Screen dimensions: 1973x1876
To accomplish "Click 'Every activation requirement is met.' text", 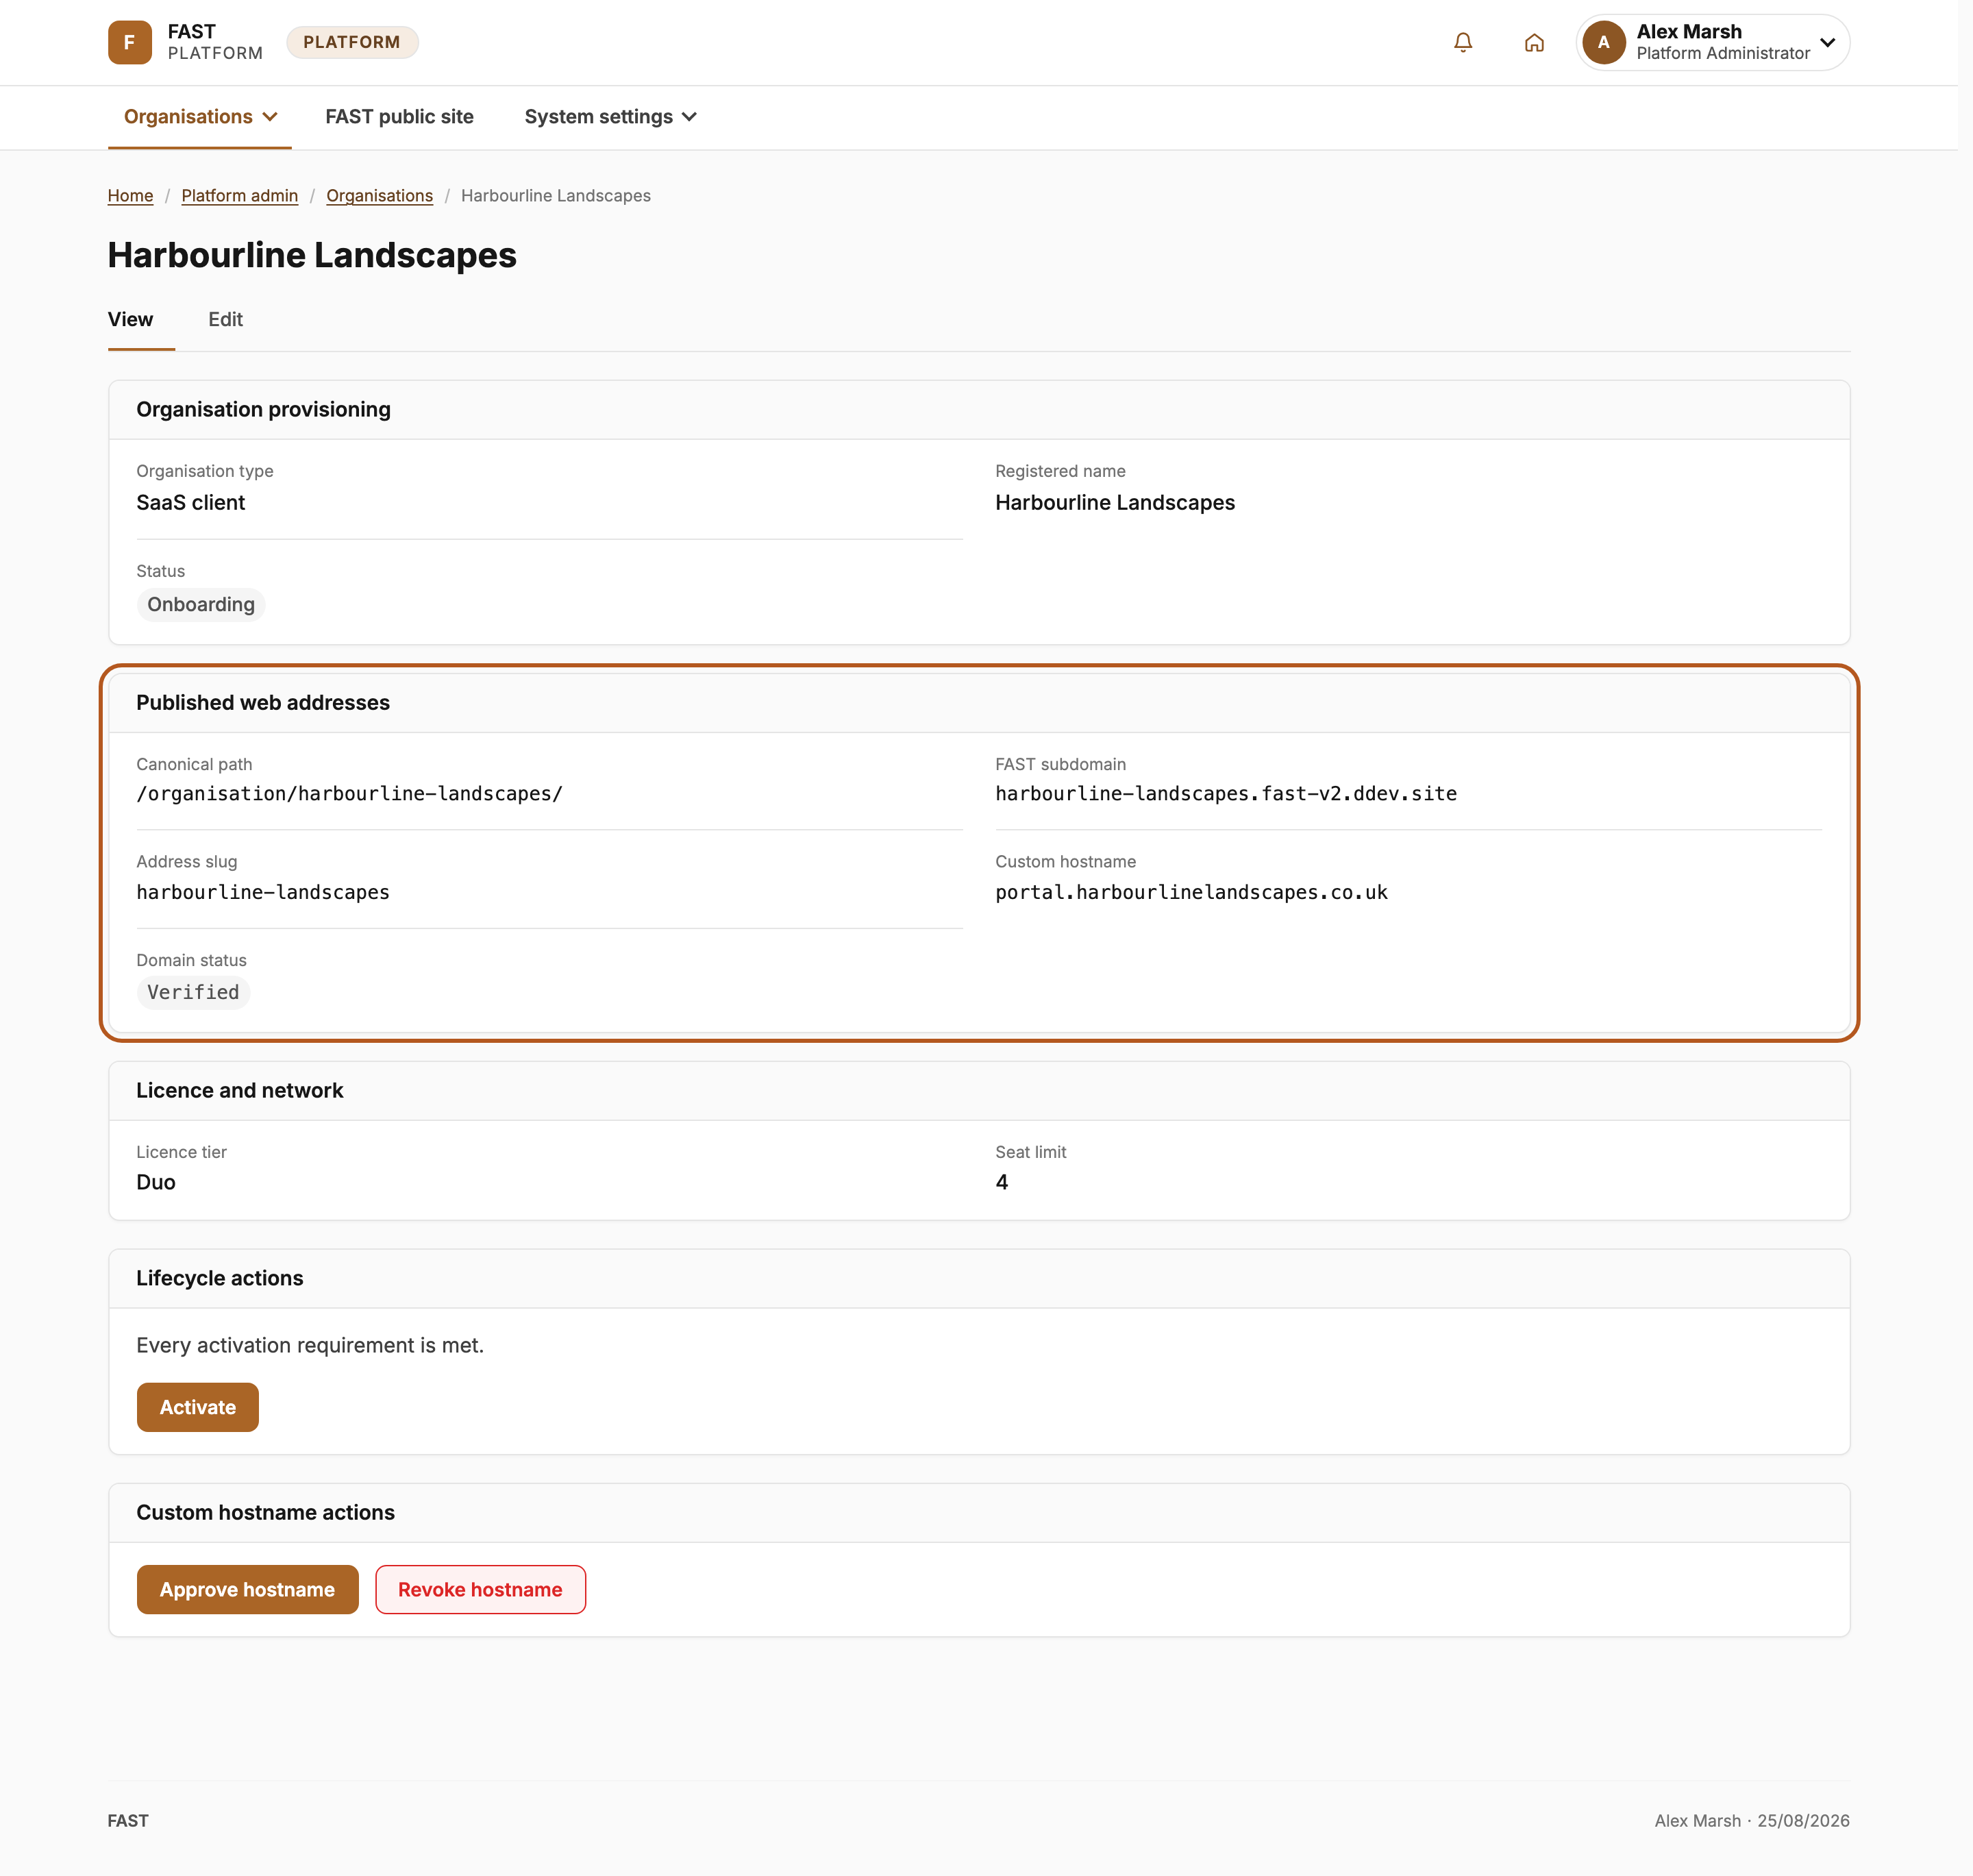I will (310, 1345).
